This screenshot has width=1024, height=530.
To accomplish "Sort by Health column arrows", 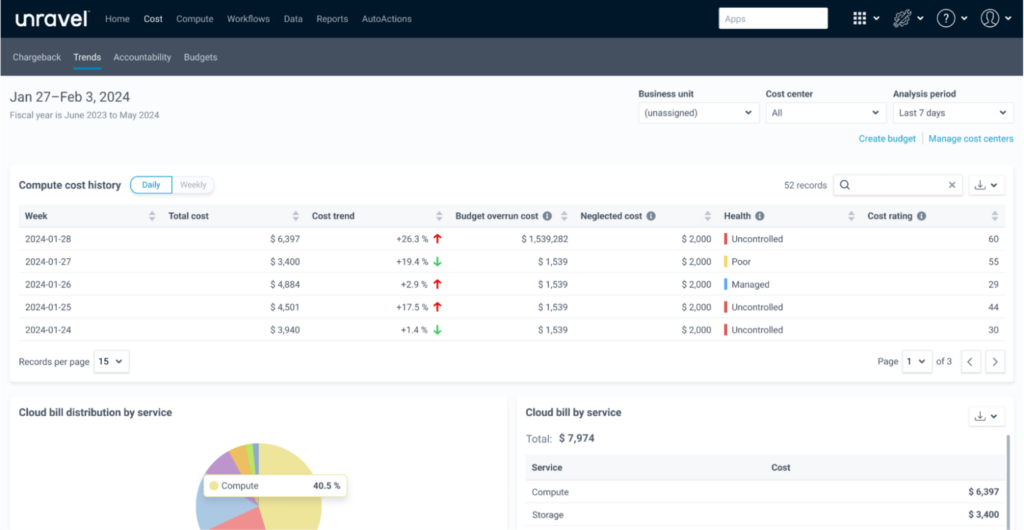I will coord(852,216).
